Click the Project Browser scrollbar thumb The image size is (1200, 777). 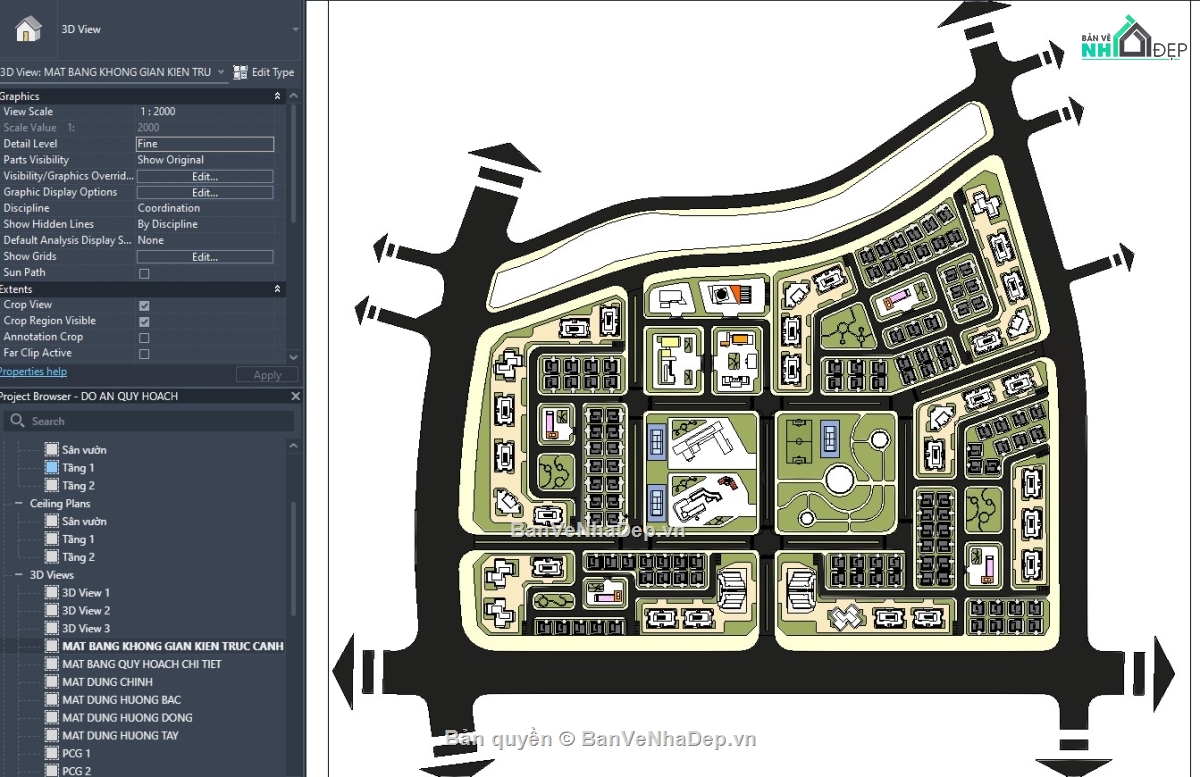tap(293, 558)
